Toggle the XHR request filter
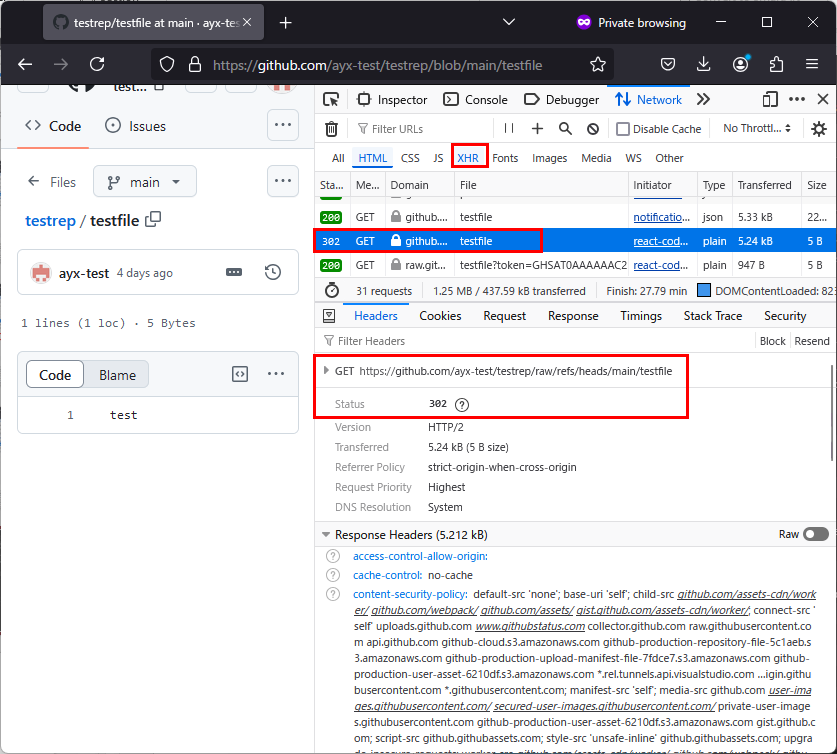Viewport: 837px width, 754px height. point(468,158)
